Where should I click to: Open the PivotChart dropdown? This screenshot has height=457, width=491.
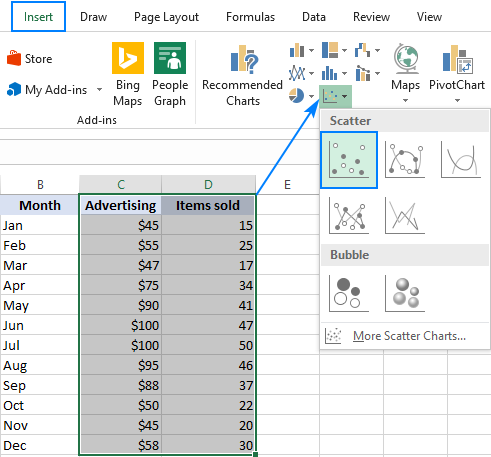pos(457,100)
